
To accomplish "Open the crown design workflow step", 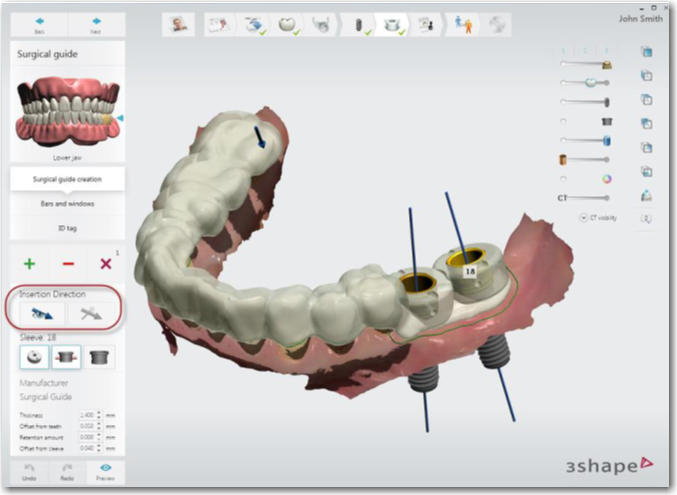I will [x=287, y=25].
